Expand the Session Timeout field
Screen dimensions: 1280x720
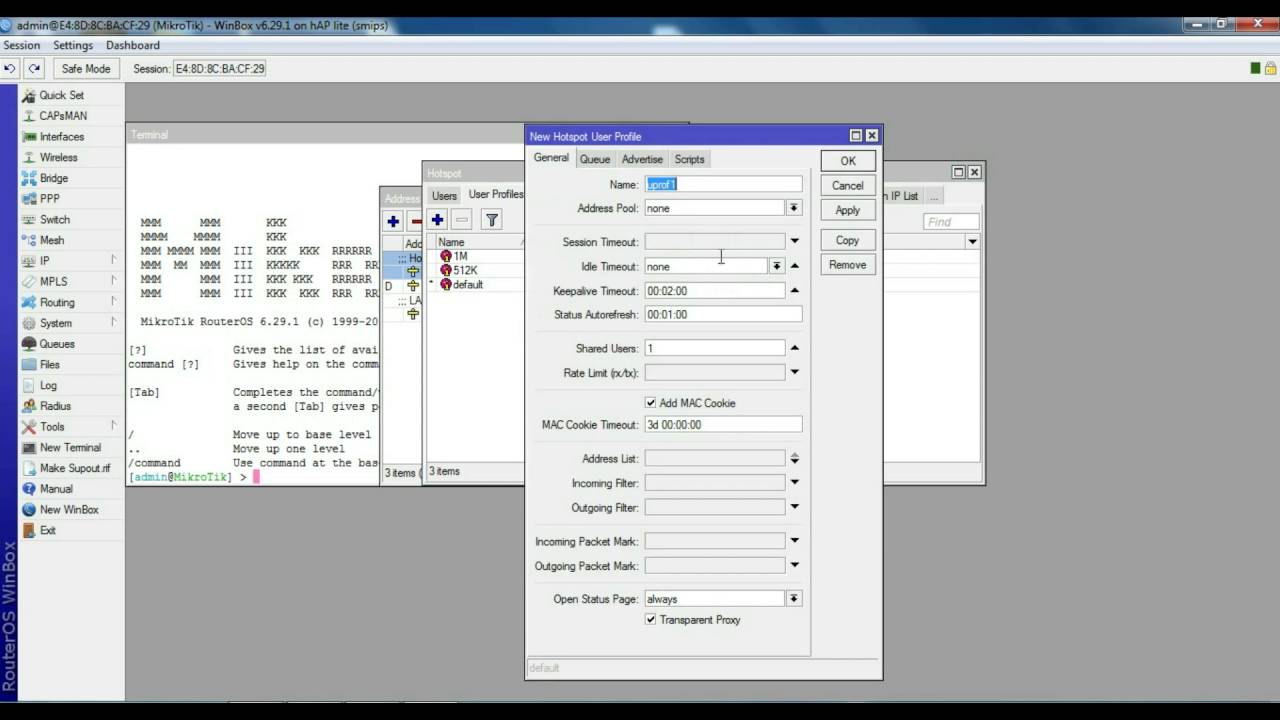(x=794, y=241)
